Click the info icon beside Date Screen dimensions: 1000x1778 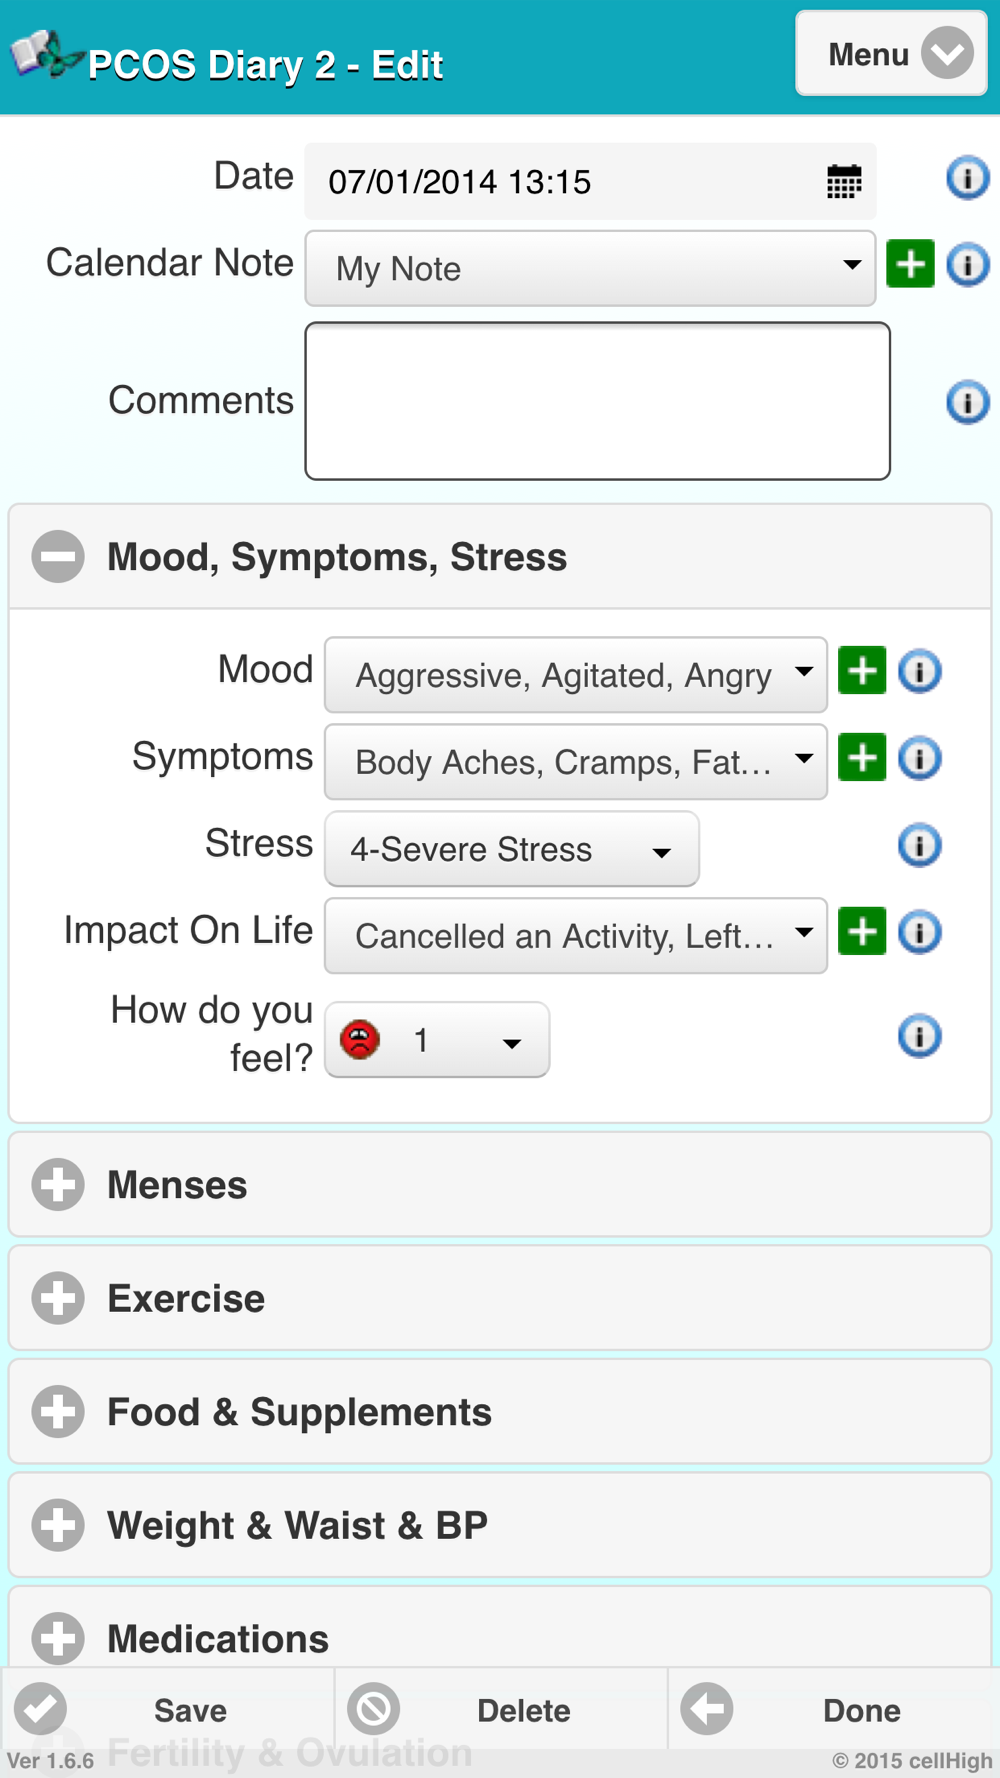click(967, 178)
